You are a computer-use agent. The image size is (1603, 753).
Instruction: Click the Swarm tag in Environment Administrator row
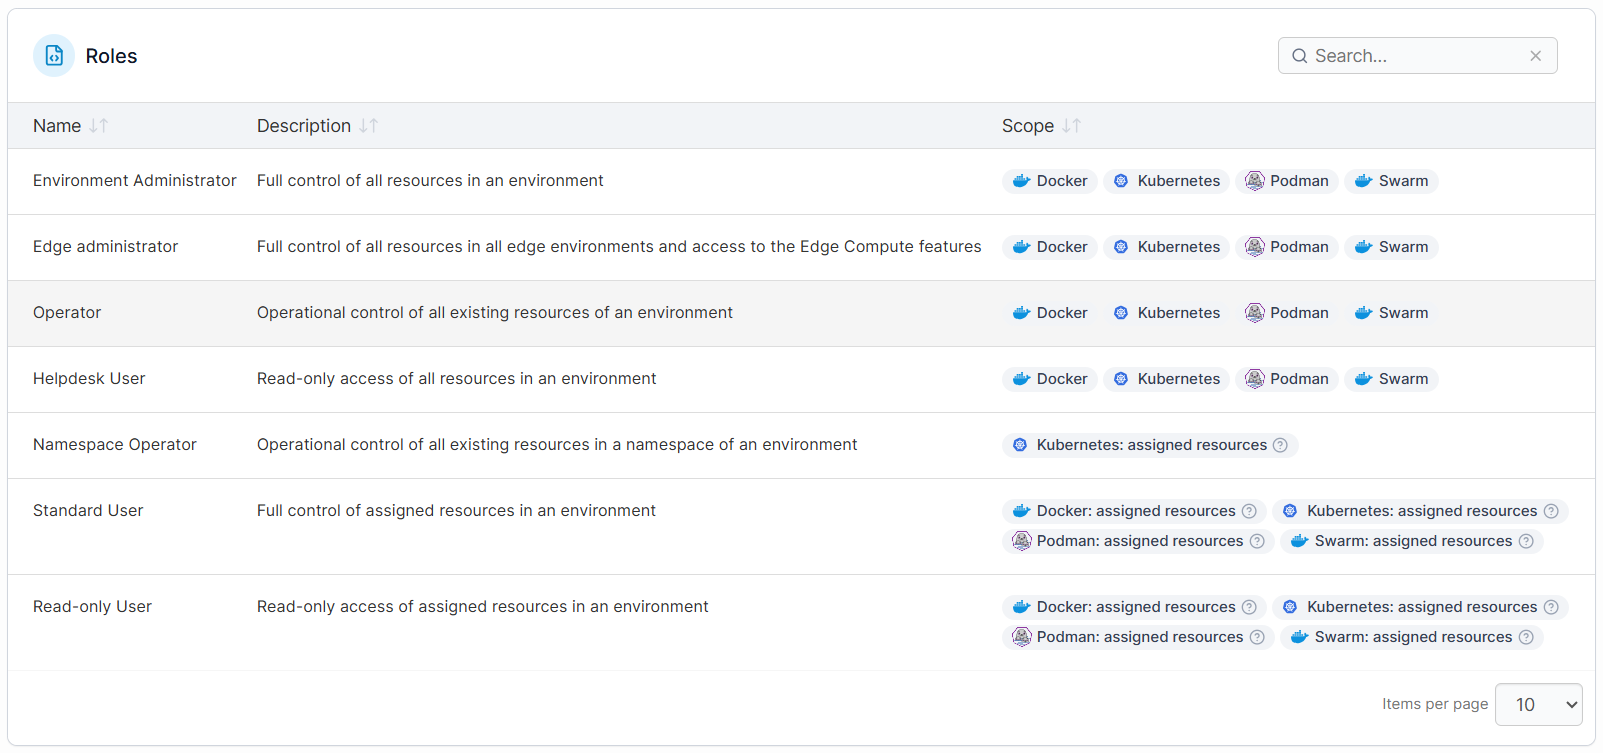[x=1391, y=181]
